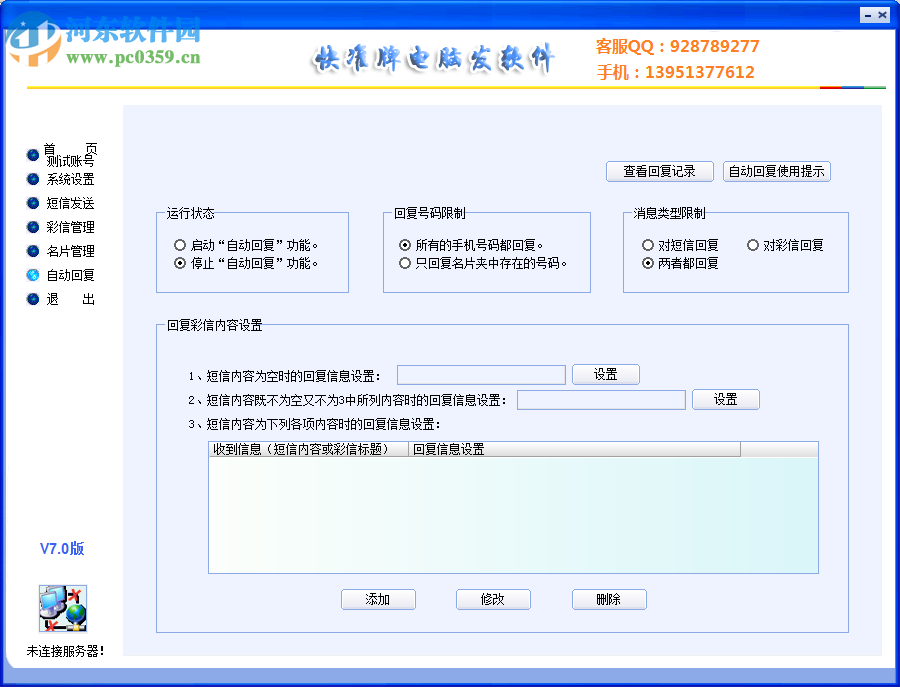Select the 首页 (Home) sidebar icon
Screen dimensions: 900x687
coord(33,154)
